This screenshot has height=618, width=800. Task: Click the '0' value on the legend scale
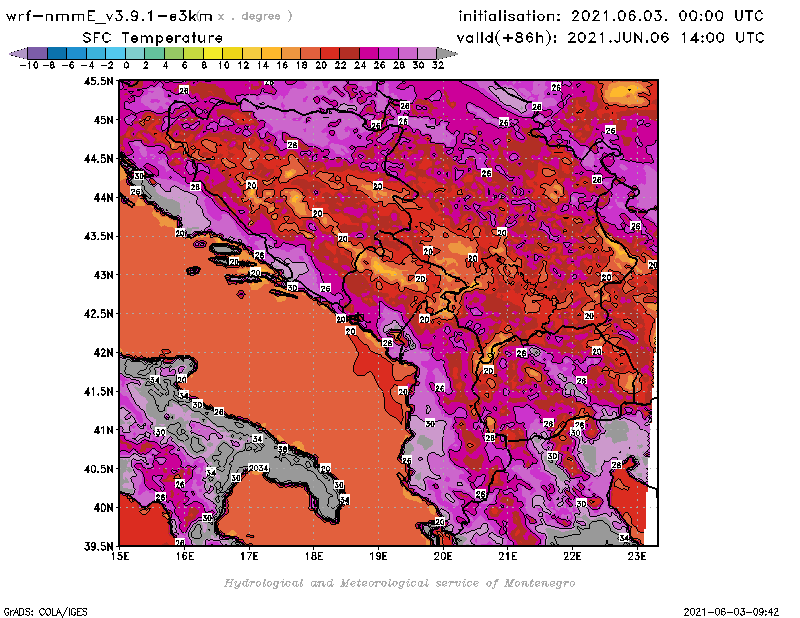coord(126,65)
